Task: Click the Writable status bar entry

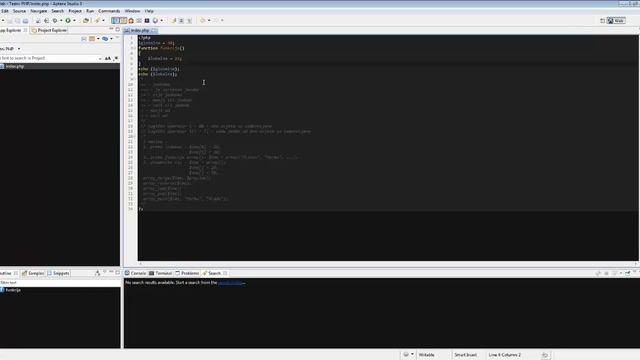Action: click(427, 355)
